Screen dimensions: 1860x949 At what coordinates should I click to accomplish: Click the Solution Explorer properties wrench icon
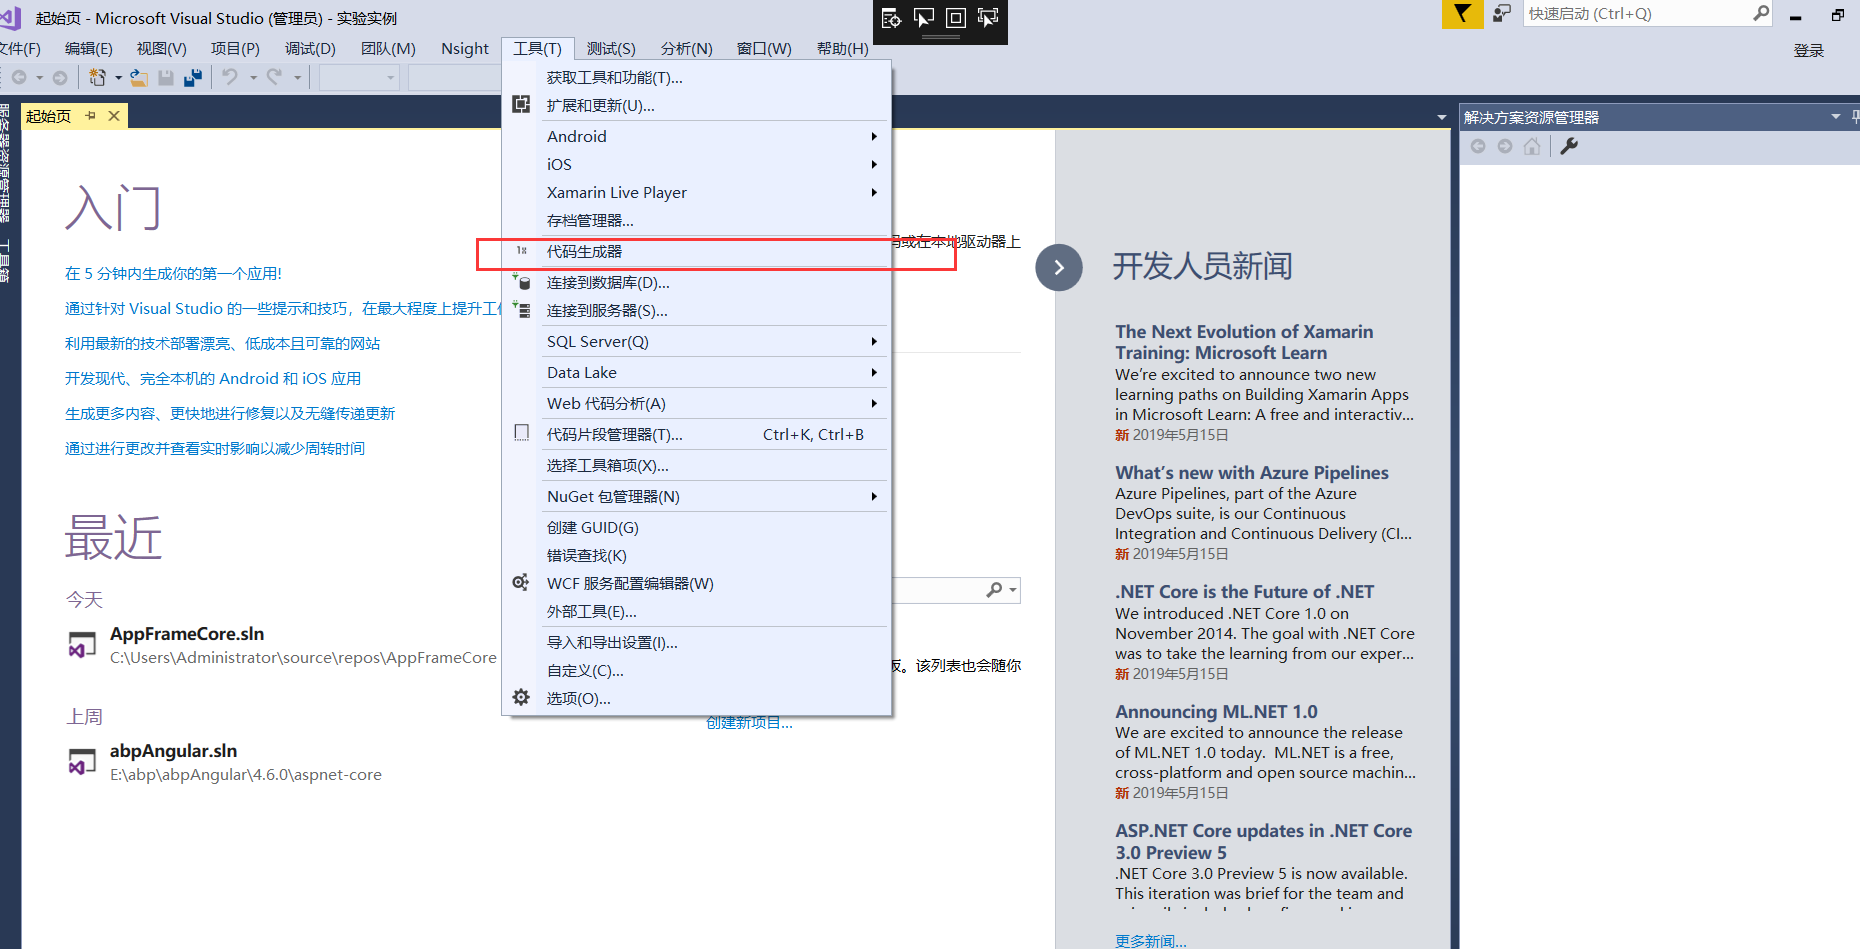coord(1569,146)
